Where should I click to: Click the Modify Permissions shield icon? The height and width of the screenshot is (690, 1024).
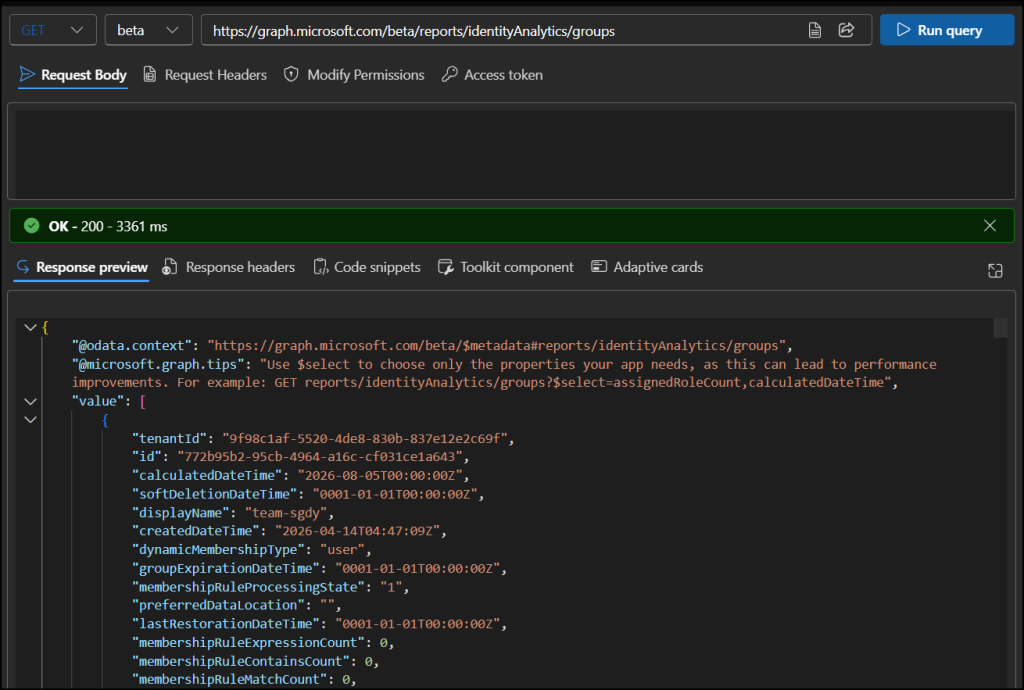[291, 74]
